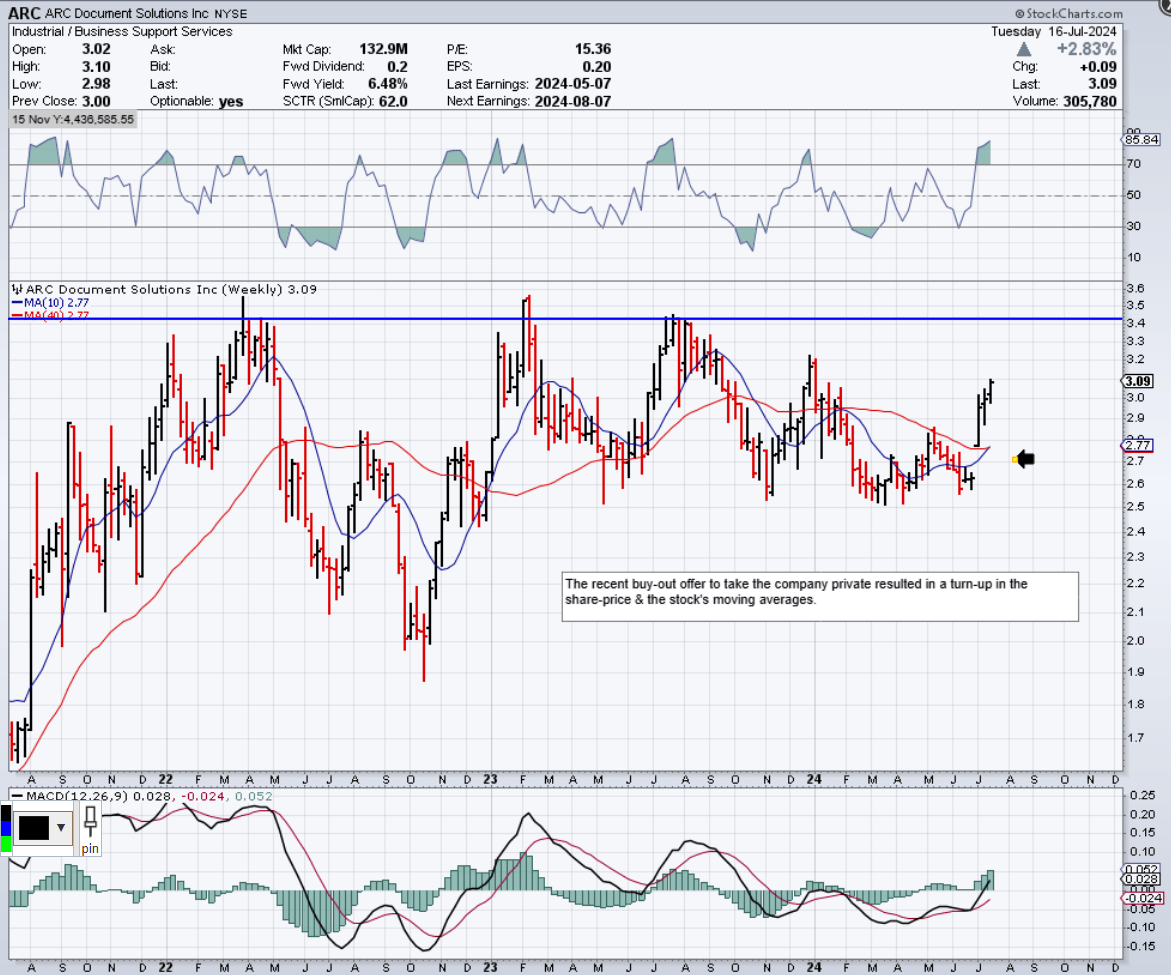Image resolution: width=1171 pixels, height=975 pixels.
Task: Click the MACD line legend swatch
Action: 17,795
